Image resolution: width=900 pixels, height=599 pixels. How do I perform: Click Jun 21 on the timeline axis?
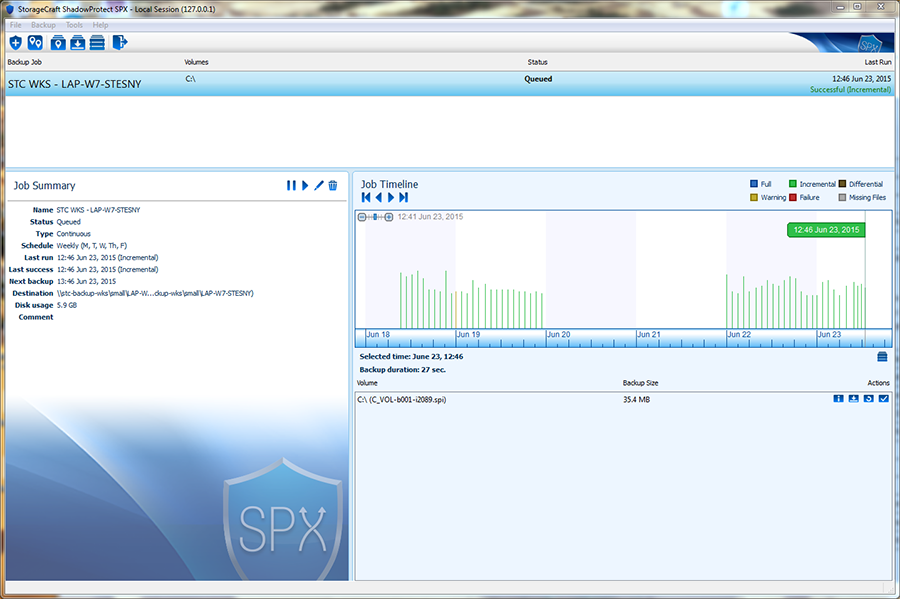click(649, 334)
